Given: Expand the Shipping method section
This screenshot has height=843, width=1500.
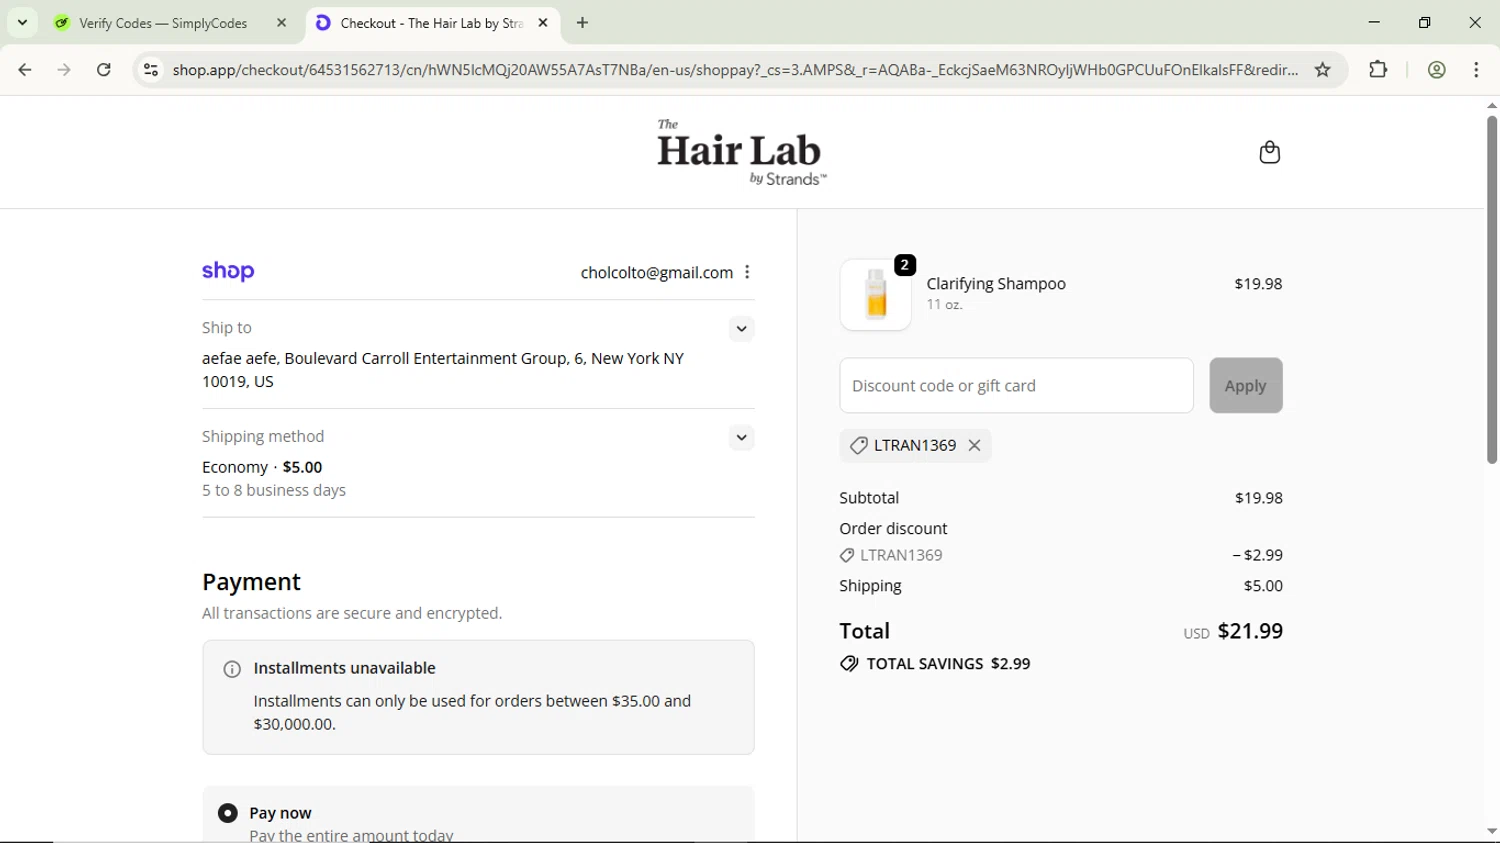Looking at the screenshot, I should (x=741, y=438).
